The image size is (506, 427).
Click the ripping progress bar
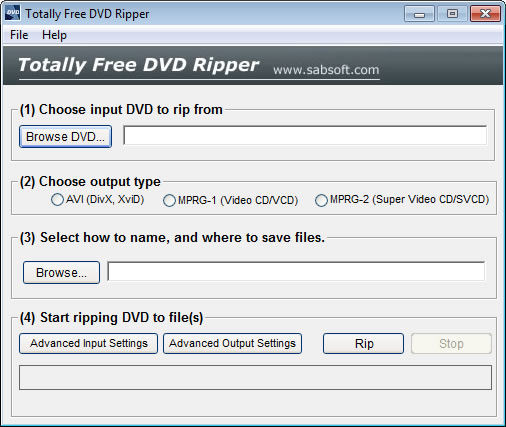tap(255, 377)
